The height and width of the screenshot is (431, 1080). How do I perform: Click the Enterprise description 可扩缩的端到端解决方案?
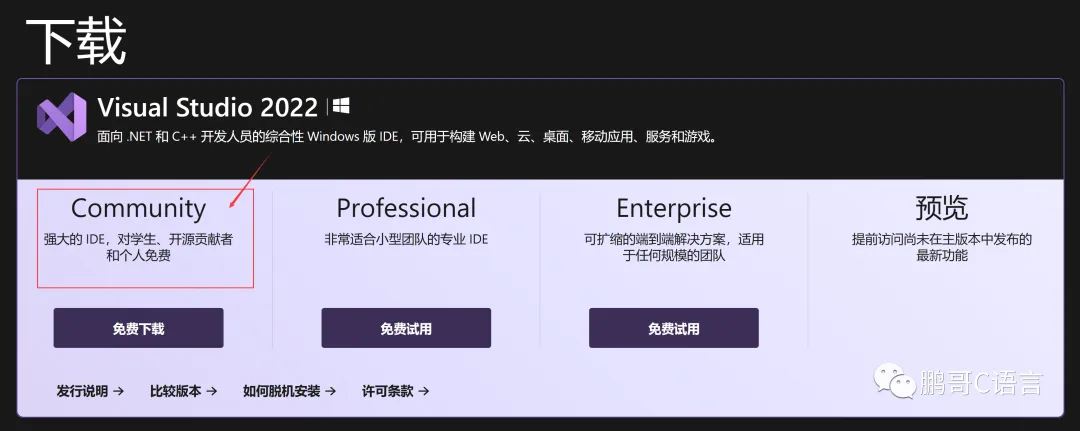point(674,248)
